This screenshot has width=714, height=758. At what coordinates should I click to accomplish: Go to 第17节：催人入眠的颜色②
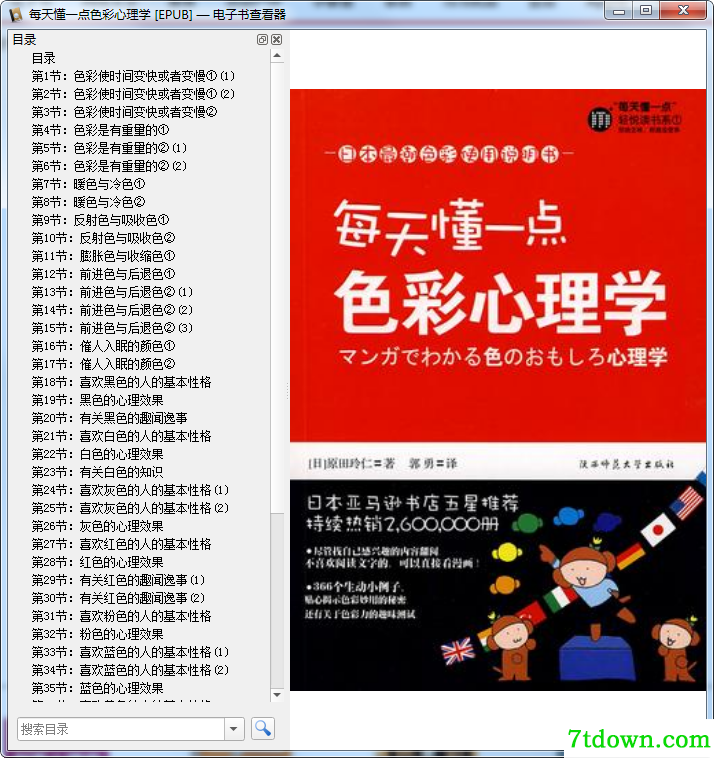point(103,364)
